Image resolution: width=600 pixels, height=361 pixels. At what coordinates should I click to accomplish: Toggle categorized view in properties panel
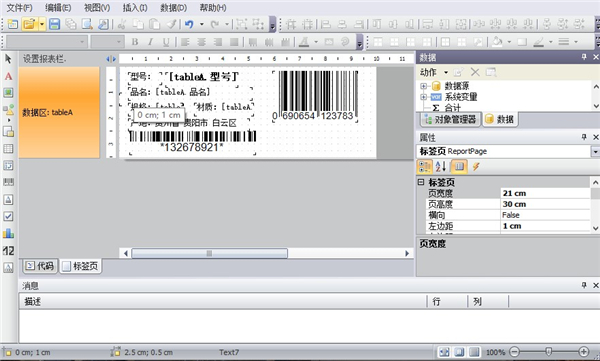[425, 167]
